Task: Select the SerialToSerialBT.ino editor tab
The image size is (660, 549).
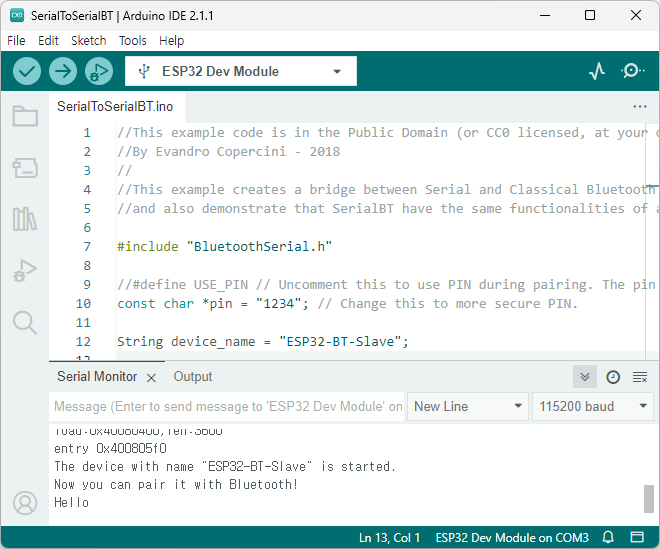Action: [x=115, y=107]
